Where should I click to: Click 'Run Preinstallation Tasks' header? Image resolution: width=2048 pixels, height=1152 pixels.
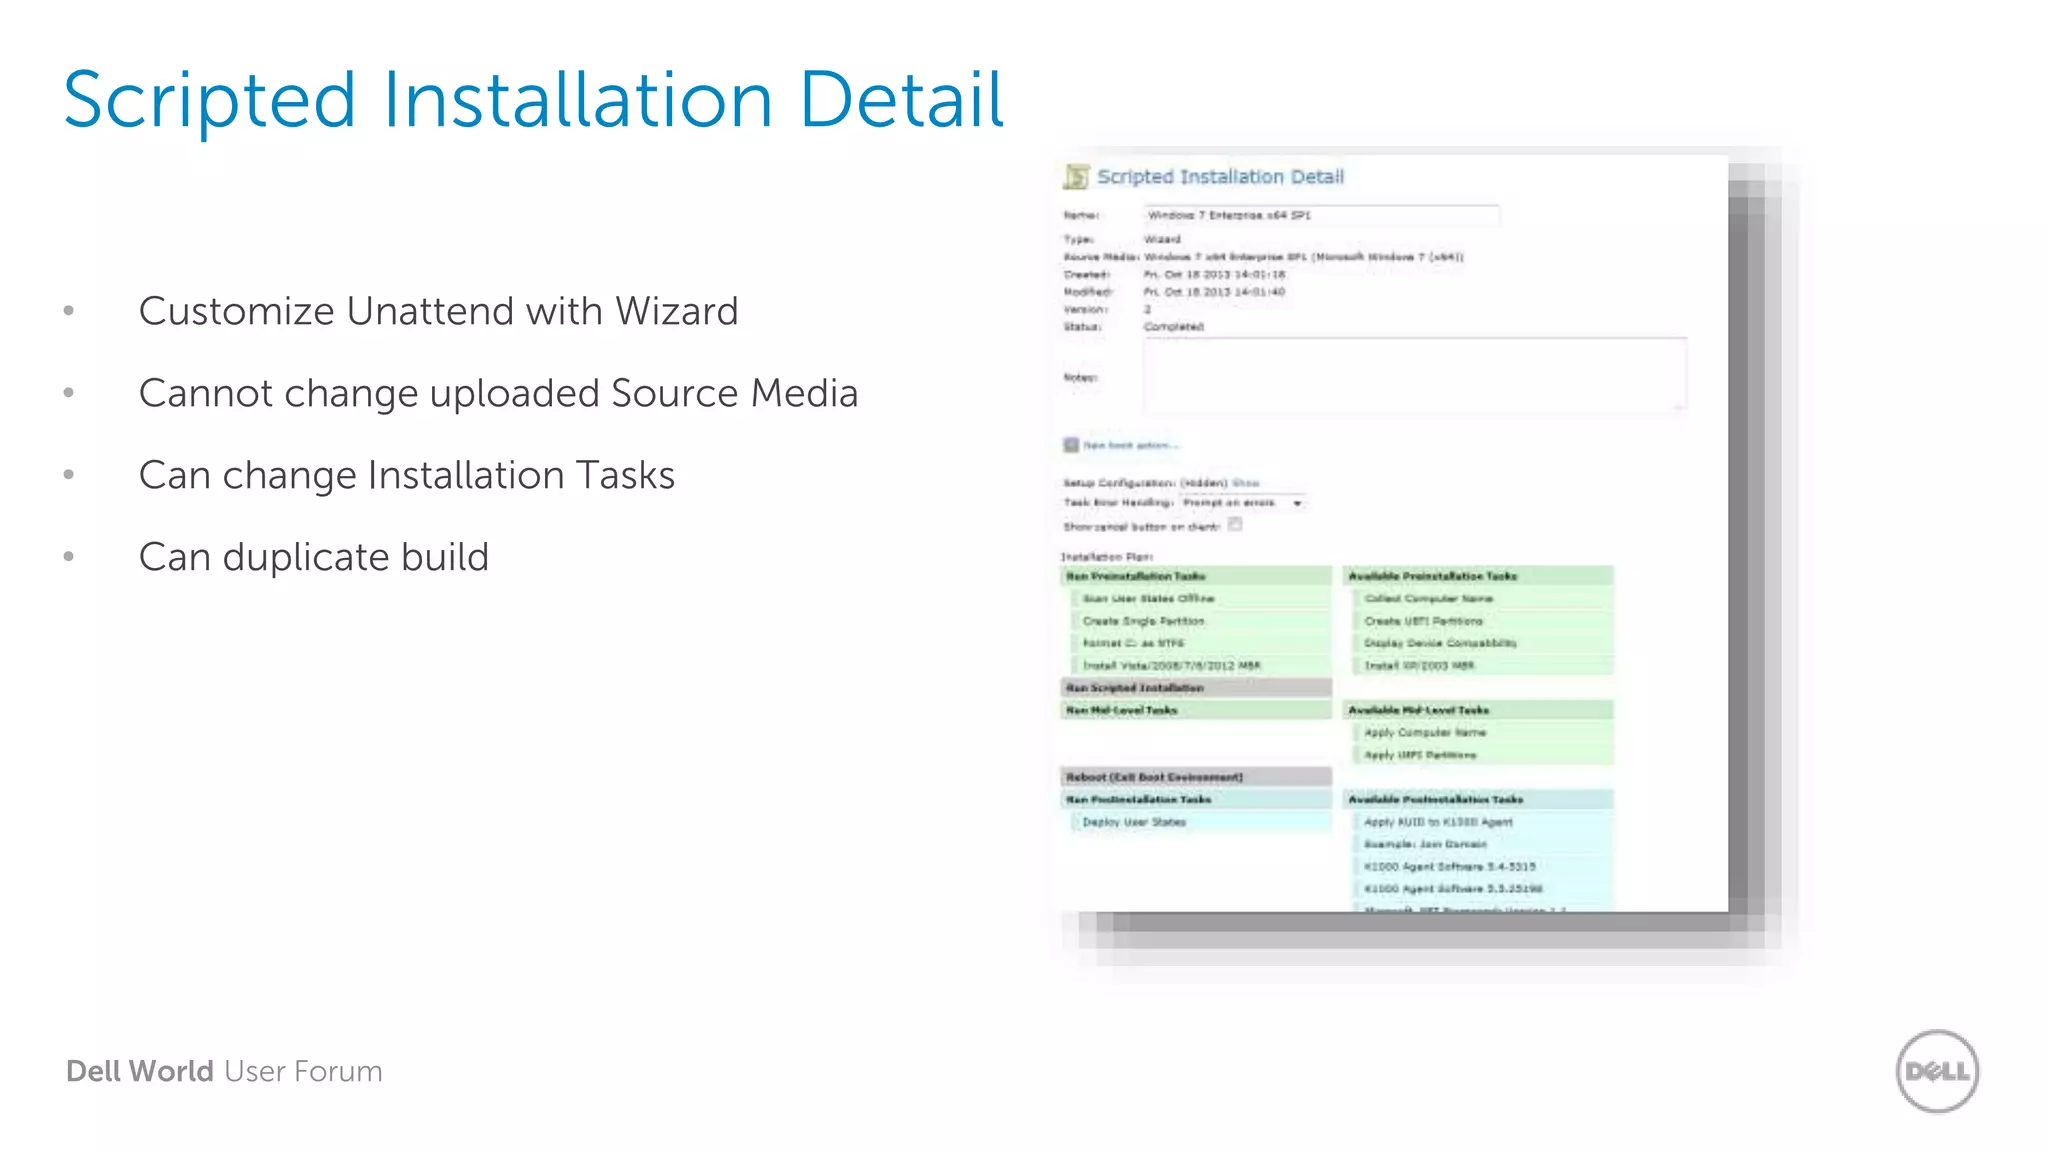click(1196, 576)
